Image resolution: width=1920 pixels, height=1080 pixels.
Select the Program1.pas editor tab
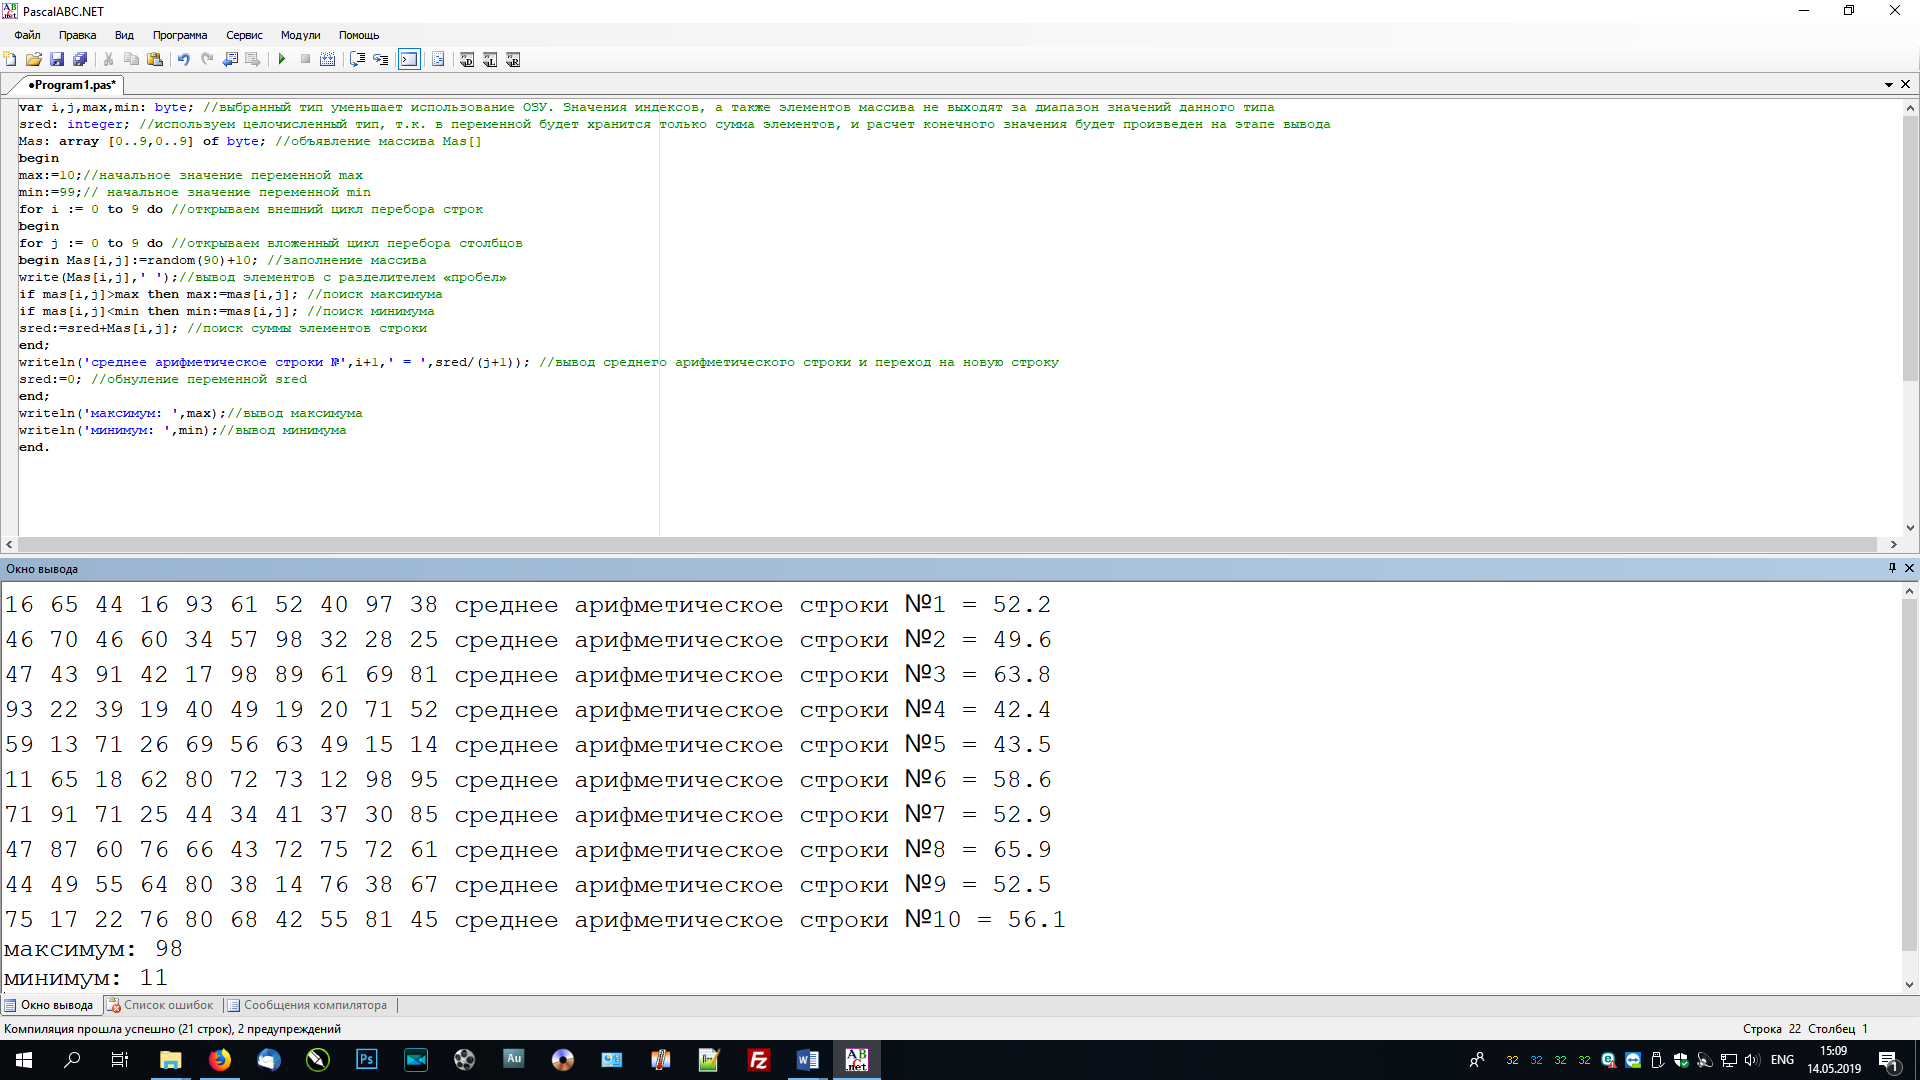(71, 85)
